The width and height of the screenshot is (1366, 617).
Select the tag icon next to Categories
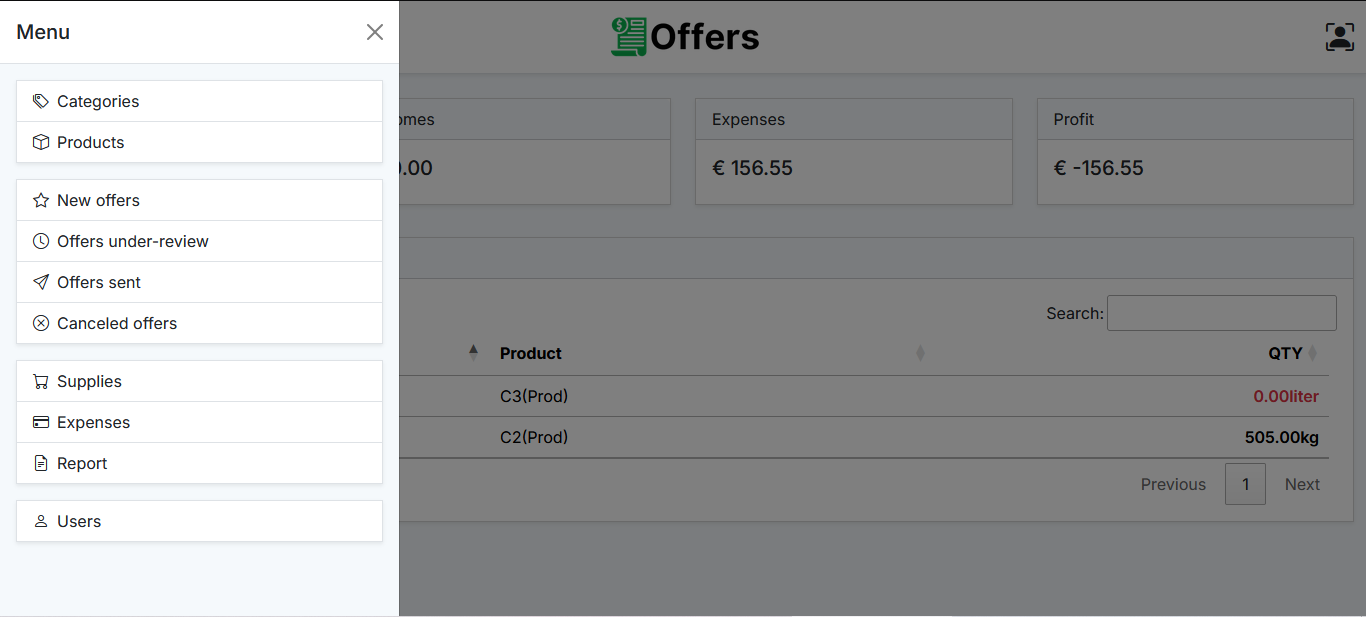click(41, 101)
